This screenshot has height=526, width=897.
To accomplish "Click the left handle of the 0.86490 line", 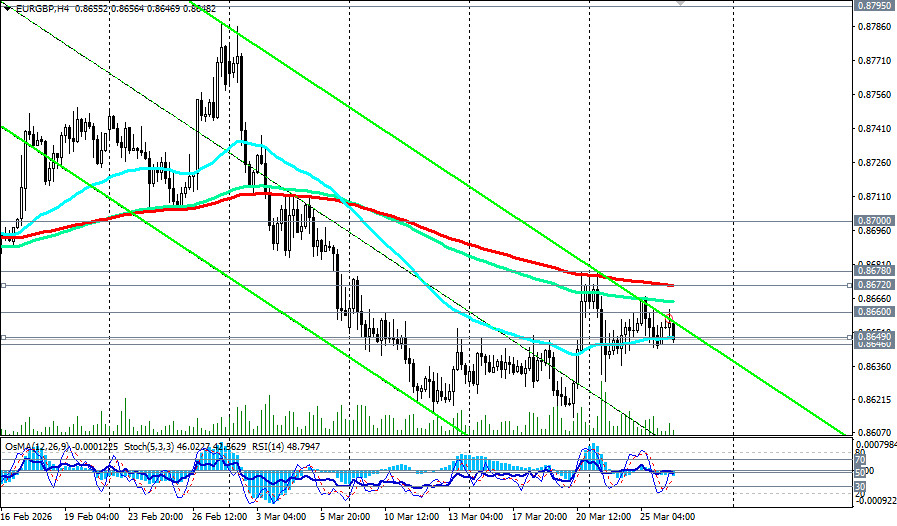I will [x=3, y=338].
